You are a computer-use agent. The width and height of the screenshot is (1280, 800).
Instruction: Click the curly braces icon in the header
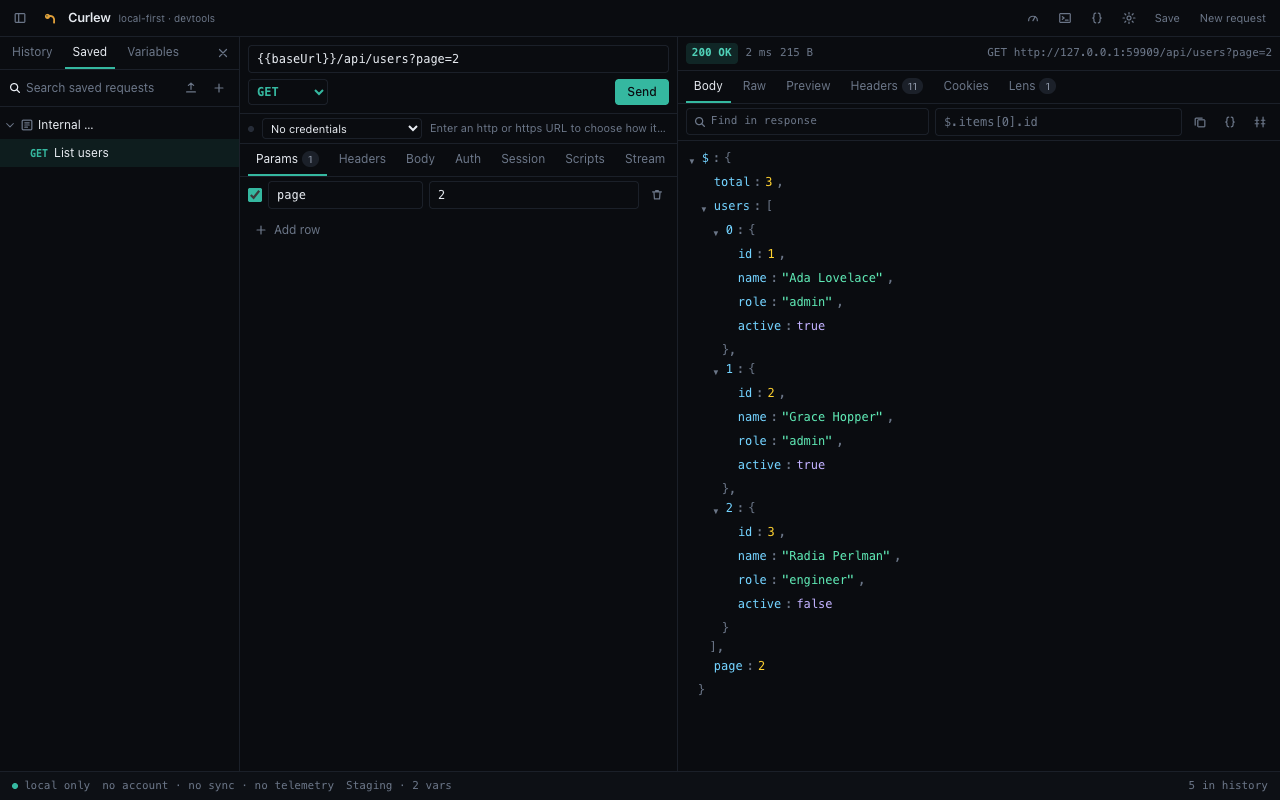pyautogui.click(x=1097, y=18)
